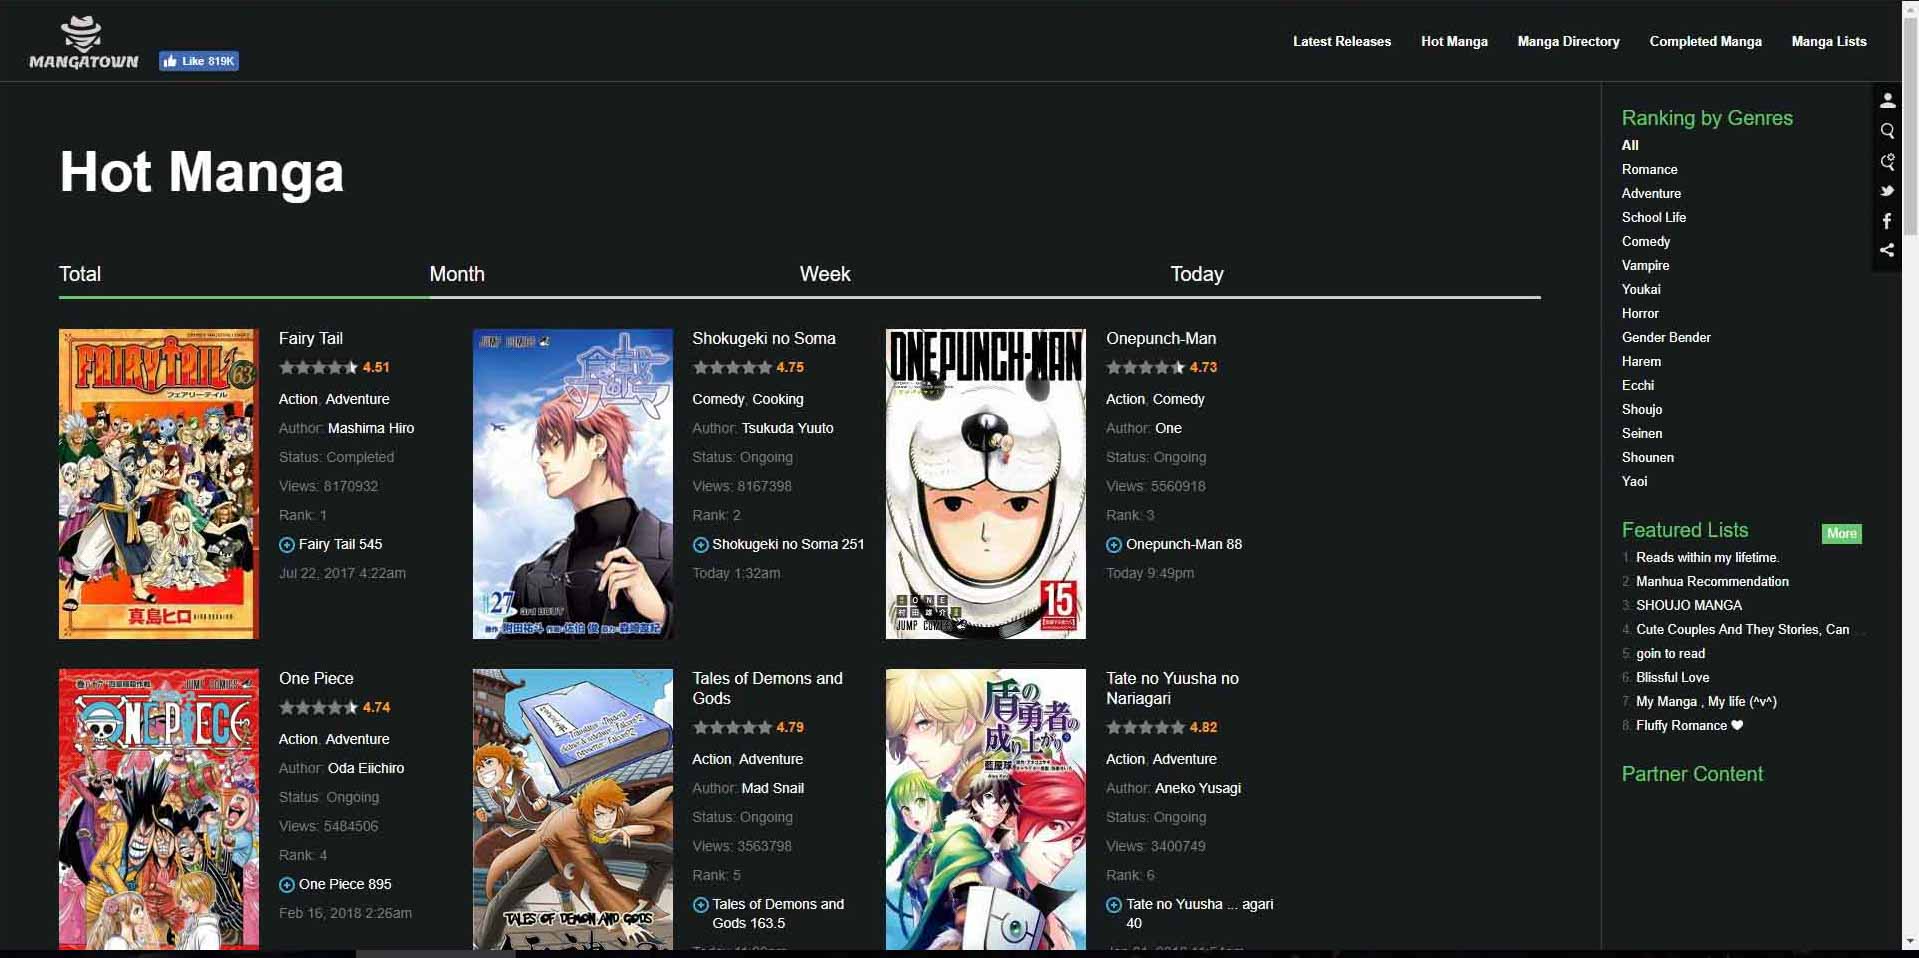Switch to the Month tab
Screen dimensions: 1919x958
tap(457, 274)
